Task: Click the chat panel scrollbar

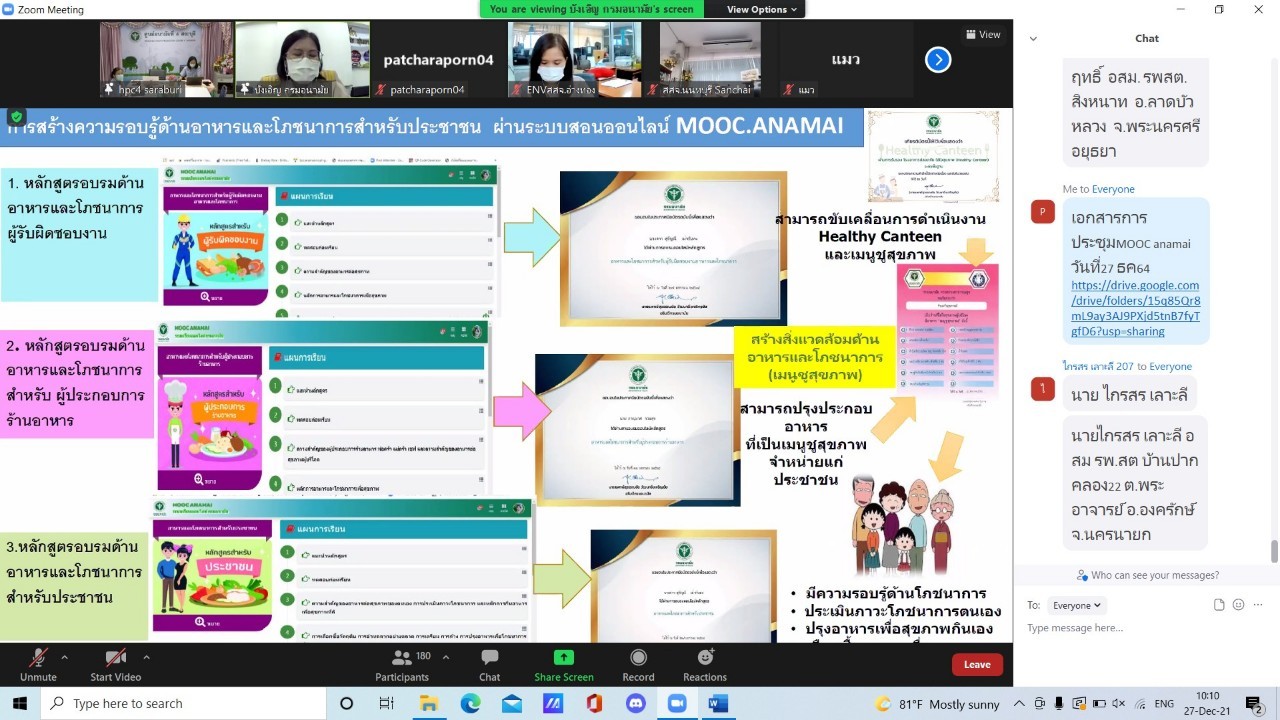Action: point(1274,551)
